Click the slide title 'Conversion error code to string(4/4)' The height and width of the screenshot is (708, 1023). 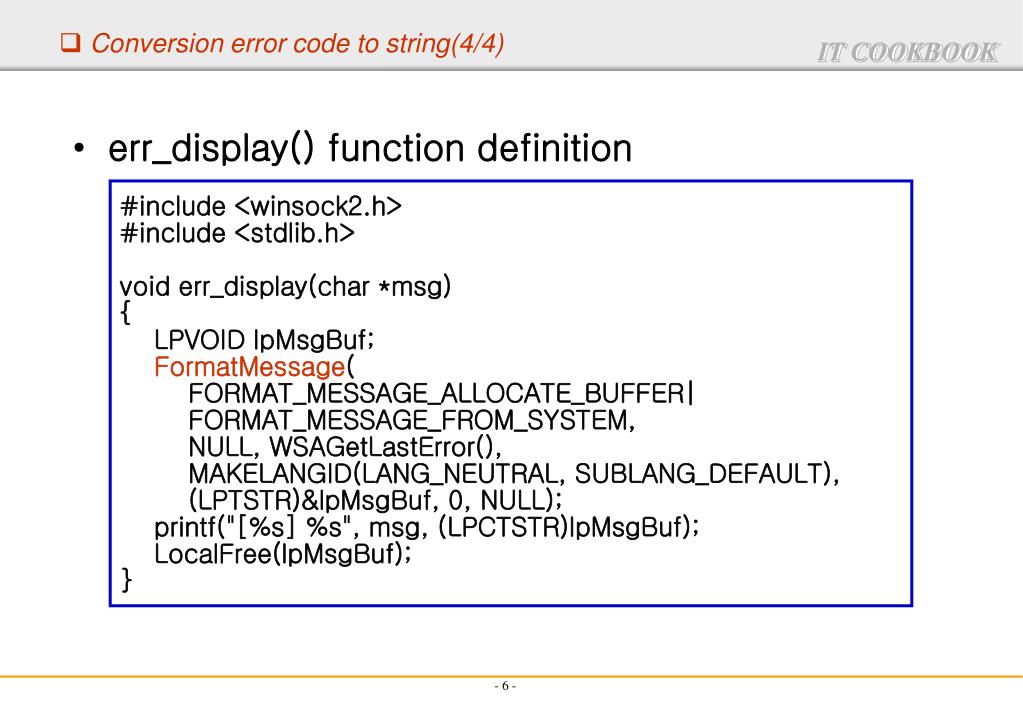tap(298, 44)
